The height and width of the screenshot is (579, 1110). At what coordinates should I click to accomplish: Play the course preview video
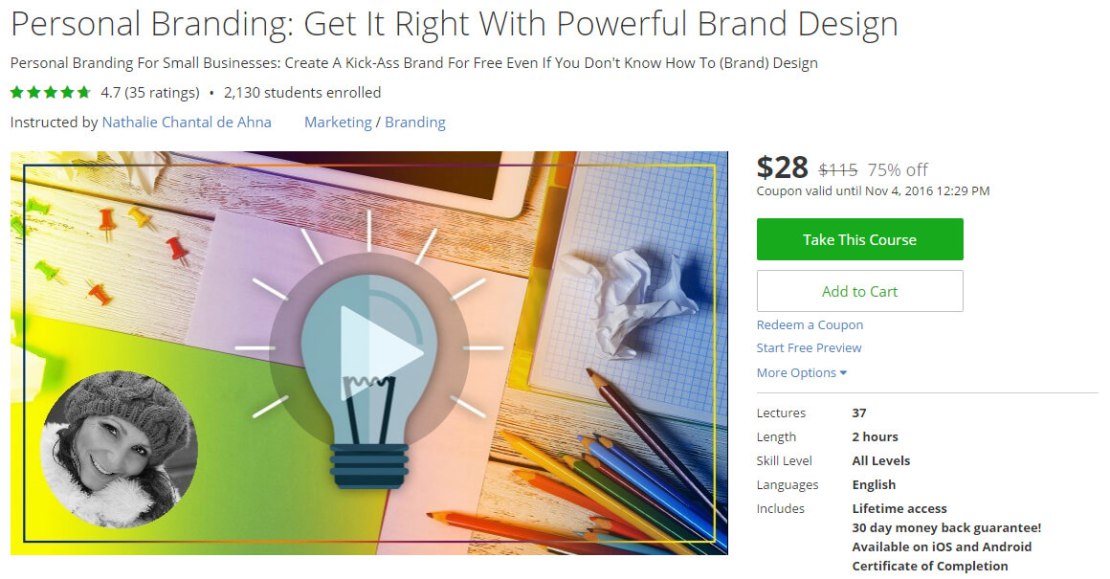tap(381, 352)
